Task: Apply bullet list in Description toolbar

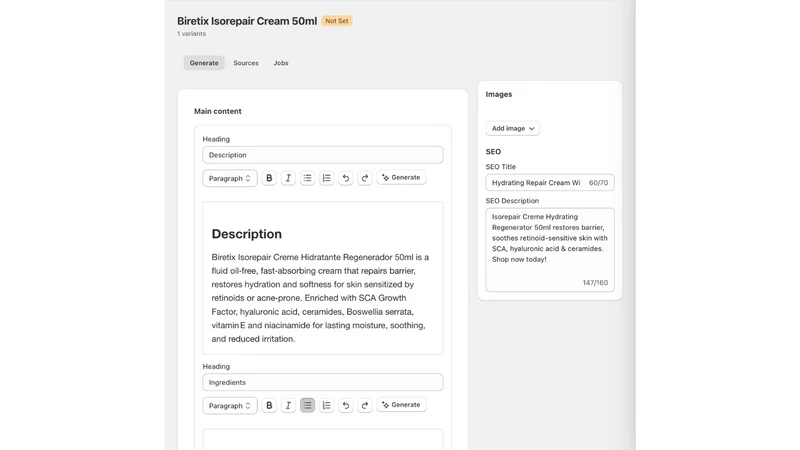Action: click(x=307, y=178)
